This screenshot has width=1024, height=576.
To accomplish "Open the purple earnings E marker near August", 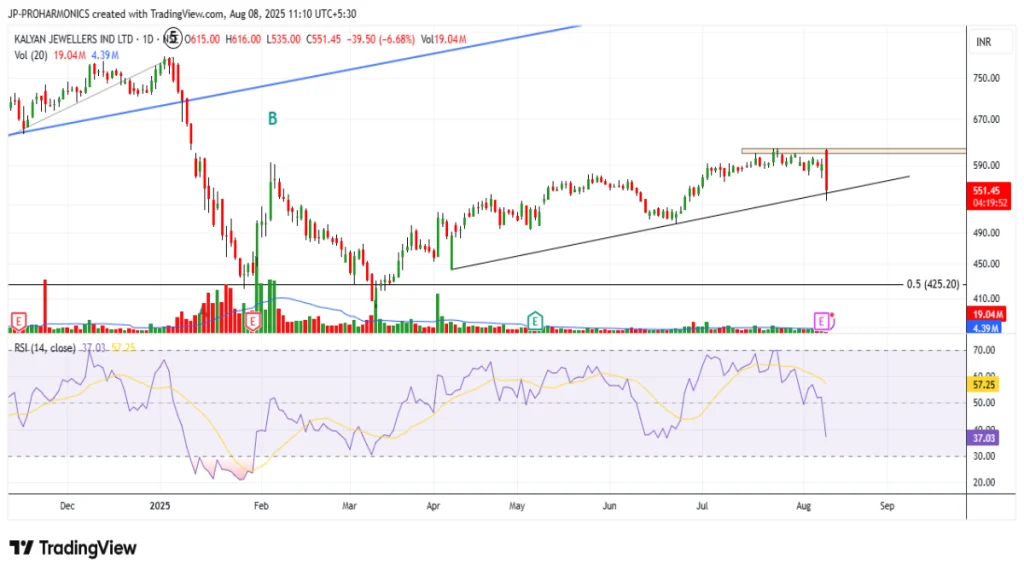I will tap(822, 321).
